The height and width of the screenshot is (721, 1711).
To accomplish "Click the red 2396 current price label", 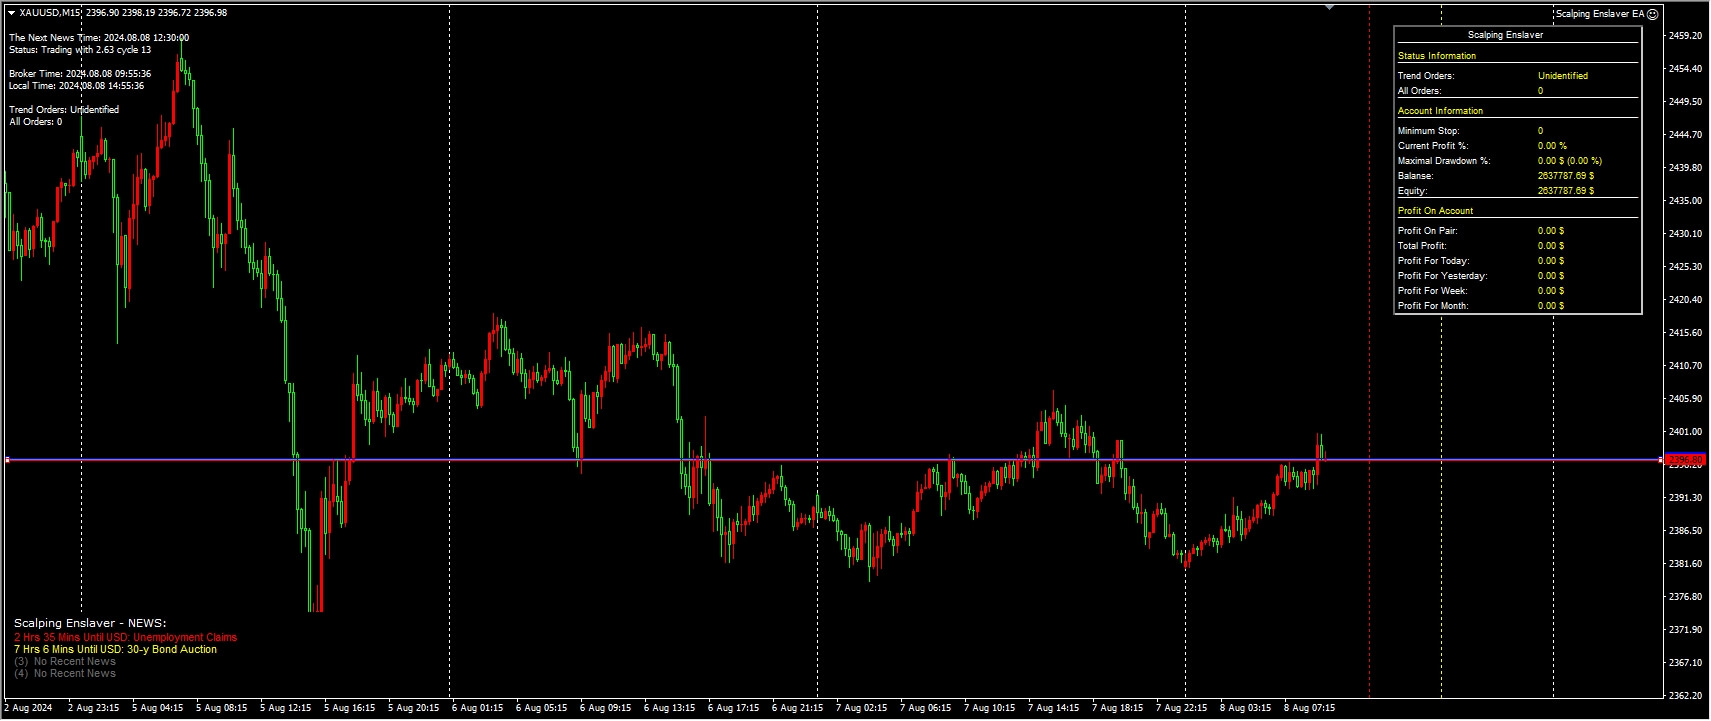I will 1685,460.
